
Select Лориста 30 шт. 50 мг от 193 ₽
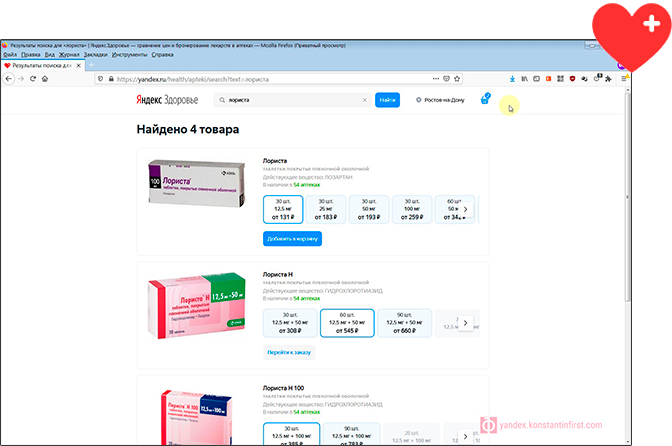coord(369,209)
